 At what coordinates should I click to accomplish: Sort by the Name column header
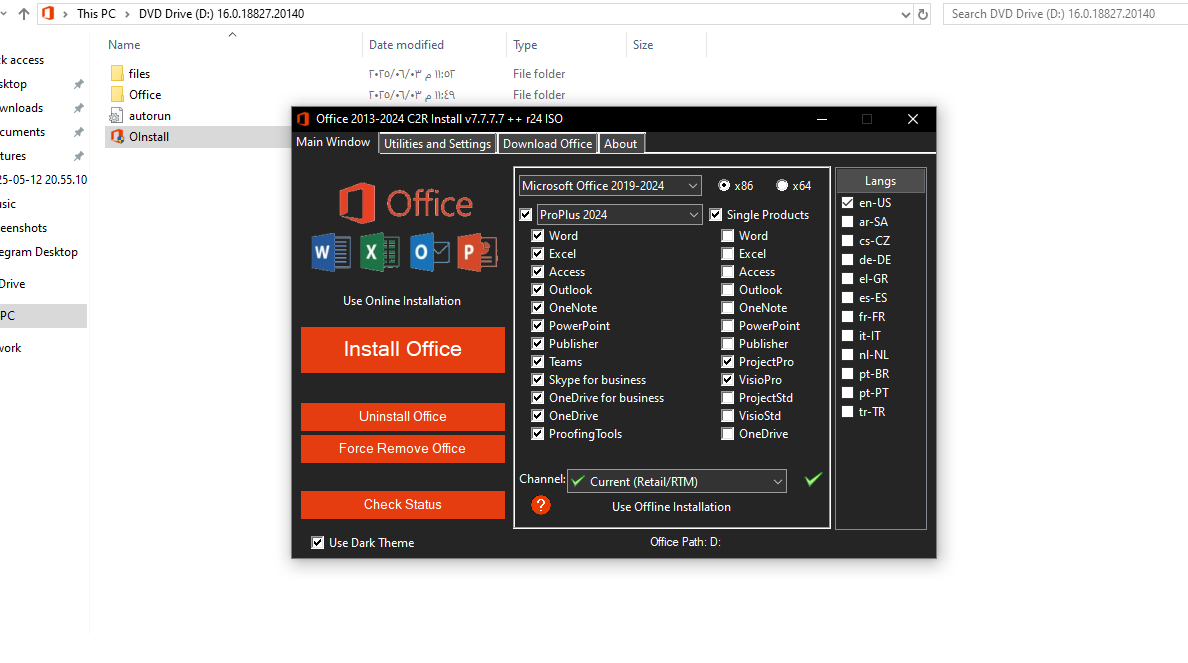click(124, 45)
